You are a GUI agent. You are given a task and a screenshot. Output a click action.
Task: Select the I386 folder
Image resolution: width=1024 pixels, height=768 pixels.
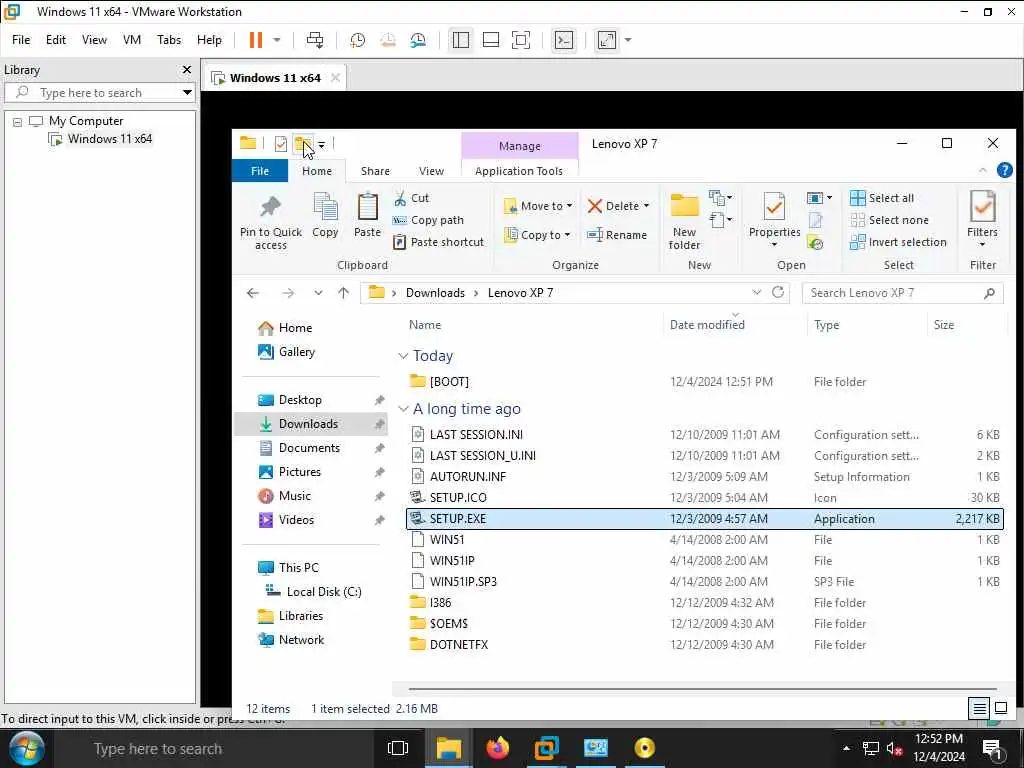tap(705, 603)
